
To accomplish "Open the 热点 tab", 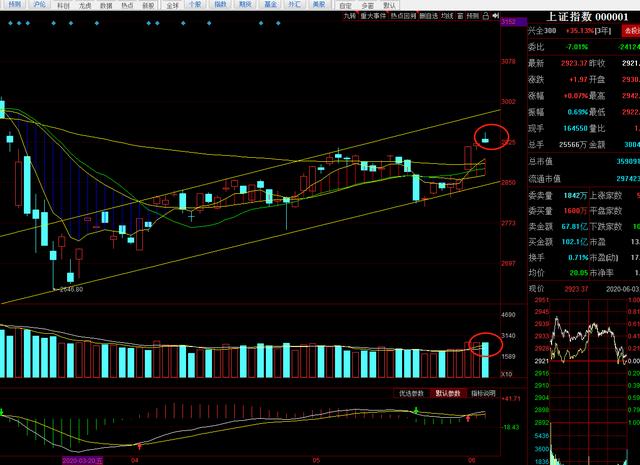I will pos(127,5).
